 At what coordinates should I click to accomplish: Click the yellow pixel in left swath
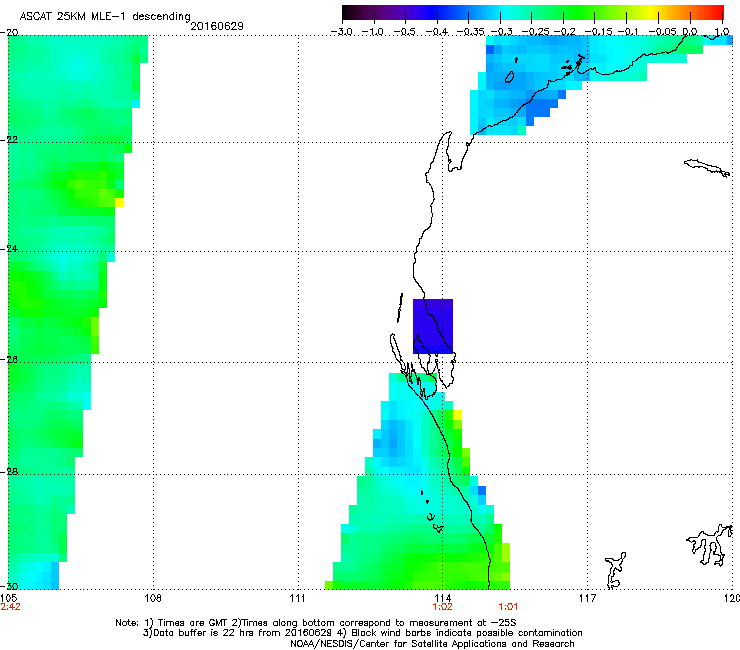click(x=119, y=203)
